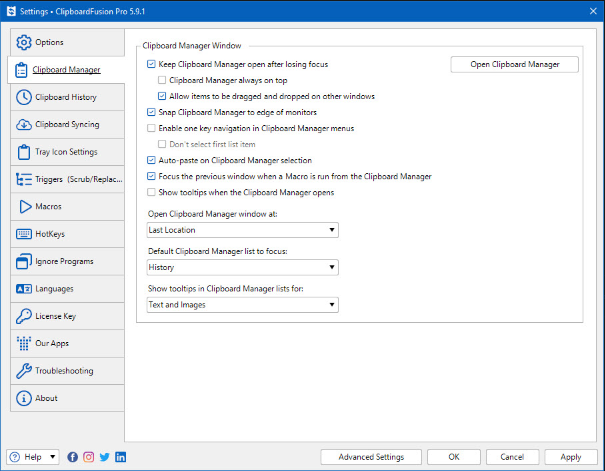The height and width of the screenshot is (471, 605).
Task: Click the Tray Icon Settings clipboard icon
Action: [24, 152]
